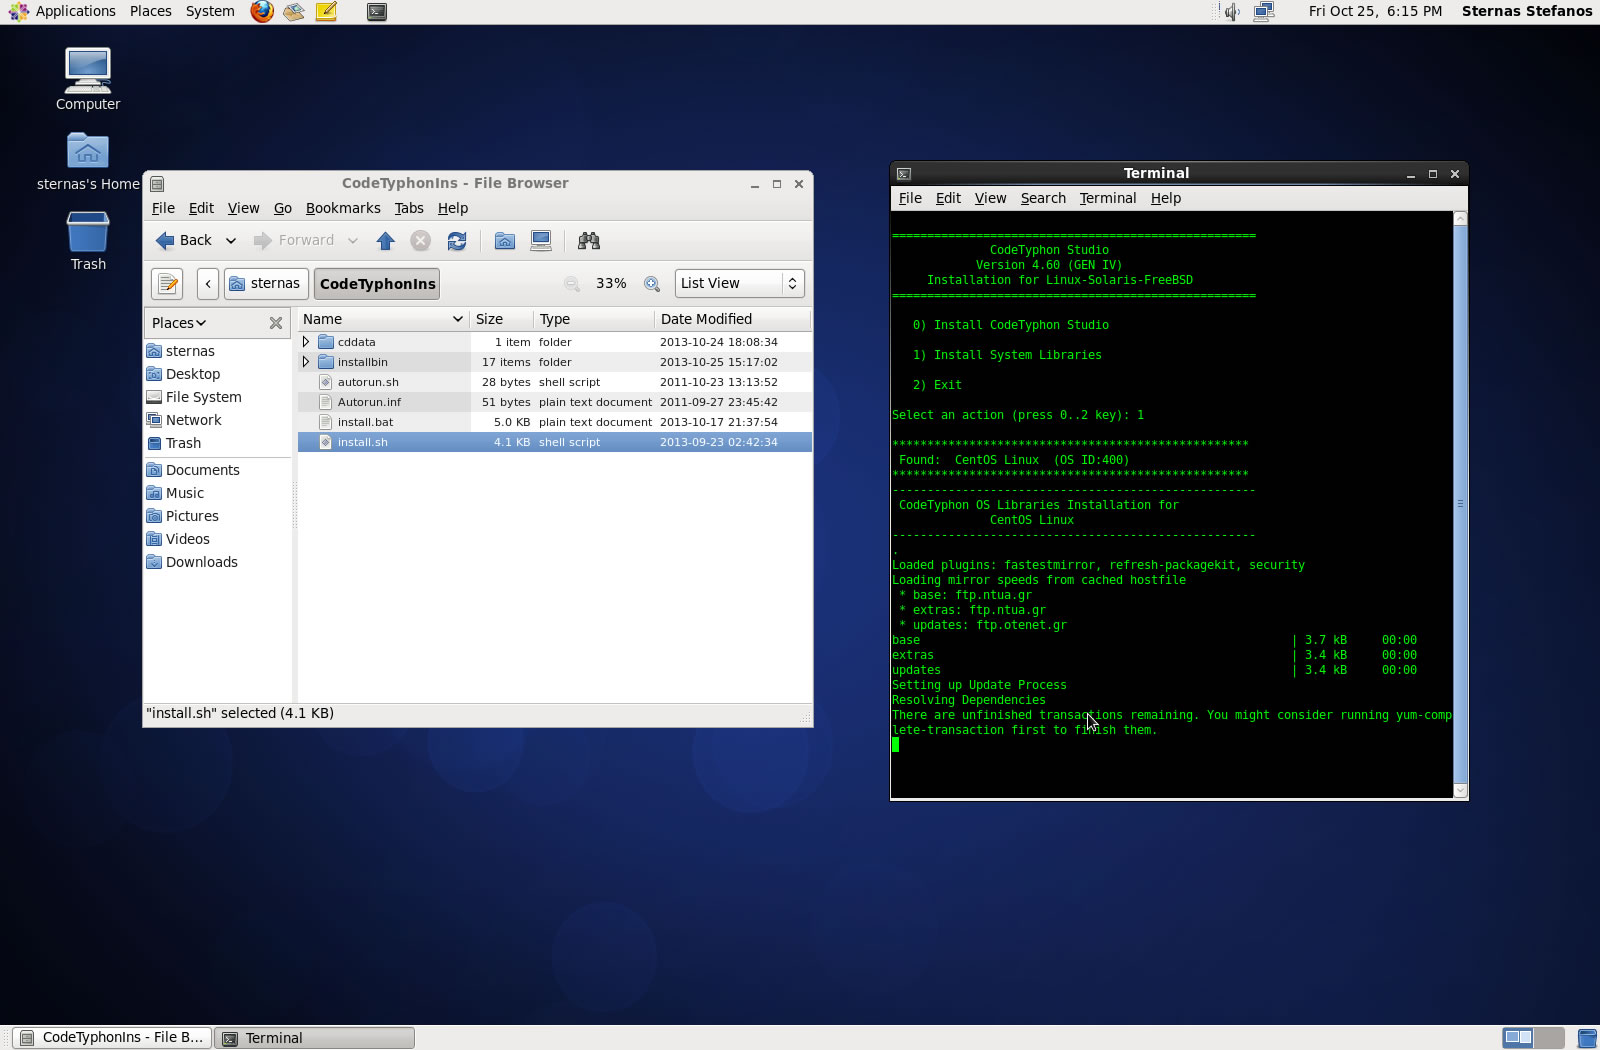This screenshot has width=1600, height=1050.
Task: Open the Go menu
Action: pyautogui.click(x=283, y=208)
